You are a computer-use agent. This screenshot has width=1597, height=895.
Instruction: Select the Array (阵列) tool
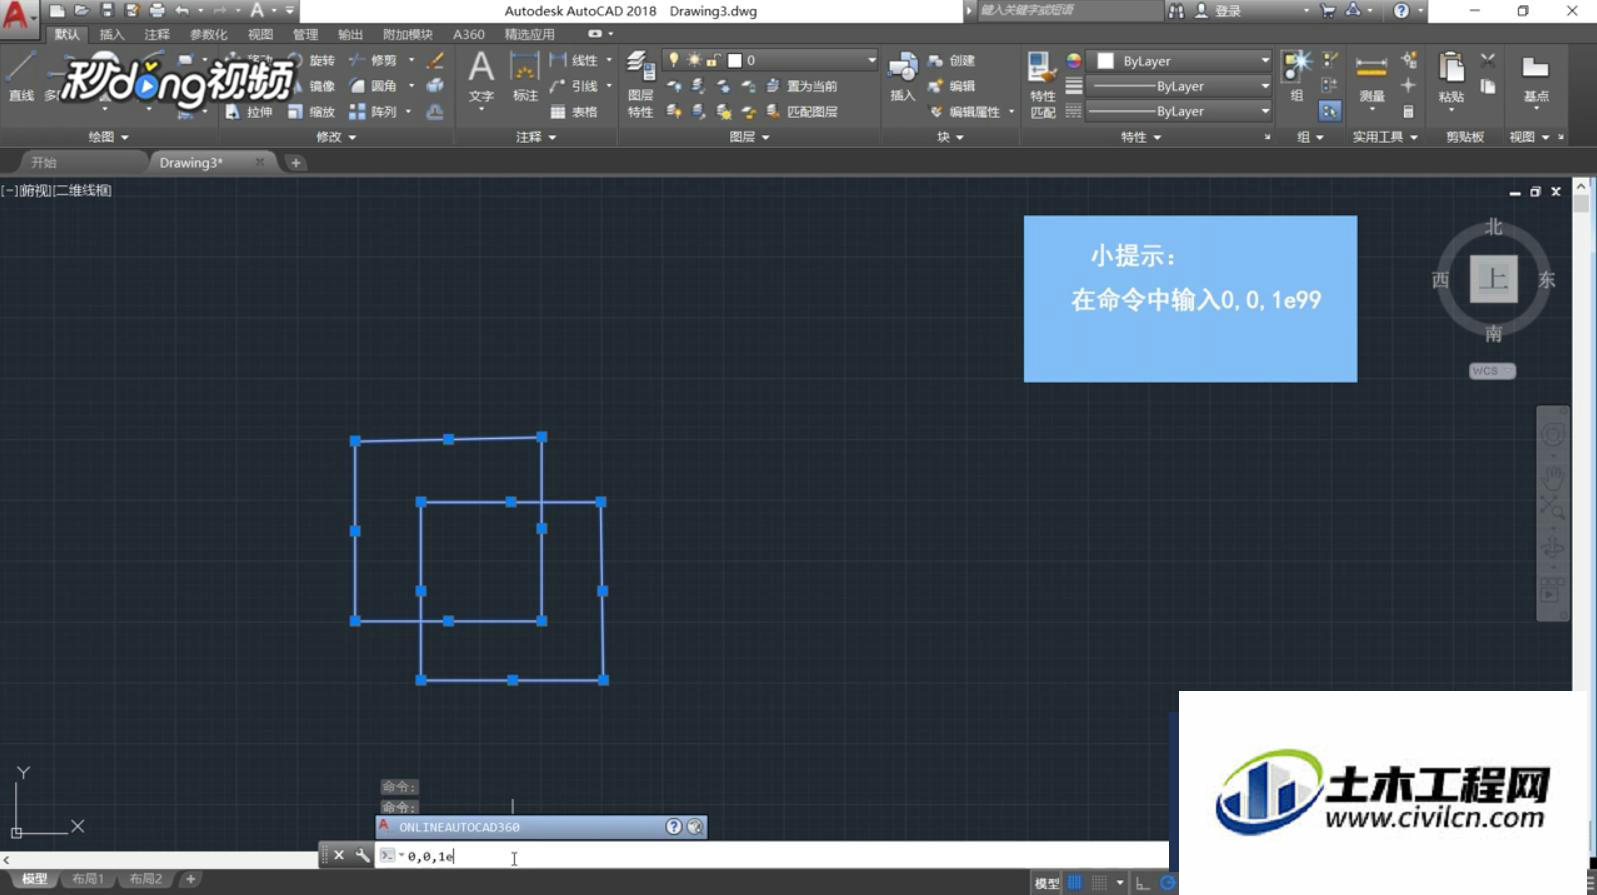point(373,112)
